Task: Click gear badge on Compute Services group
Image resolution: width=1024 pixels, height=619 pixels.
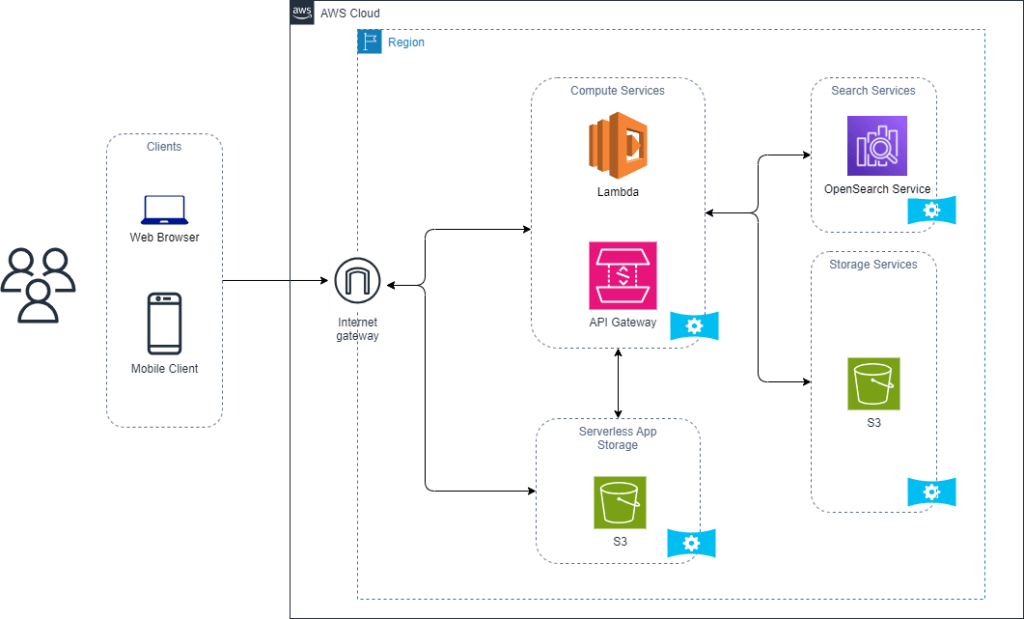Action: pyautogui.click(x=694, y=326)
